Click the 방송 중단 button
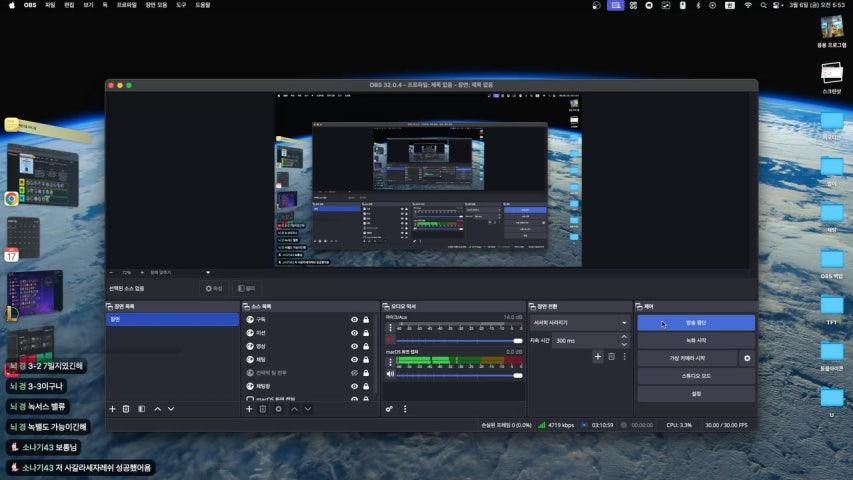Screen dimensions: 853x480 coord(696,323)
